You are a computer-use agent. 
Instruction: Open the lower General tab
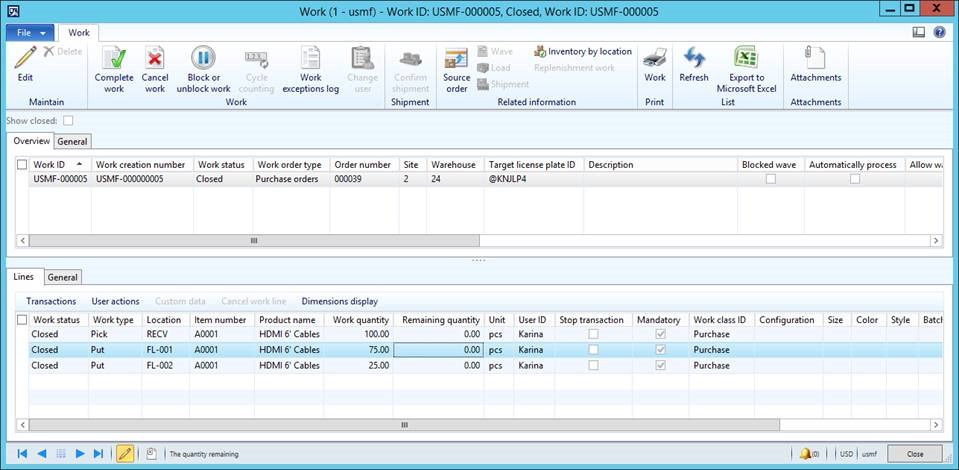click(62, 277)
